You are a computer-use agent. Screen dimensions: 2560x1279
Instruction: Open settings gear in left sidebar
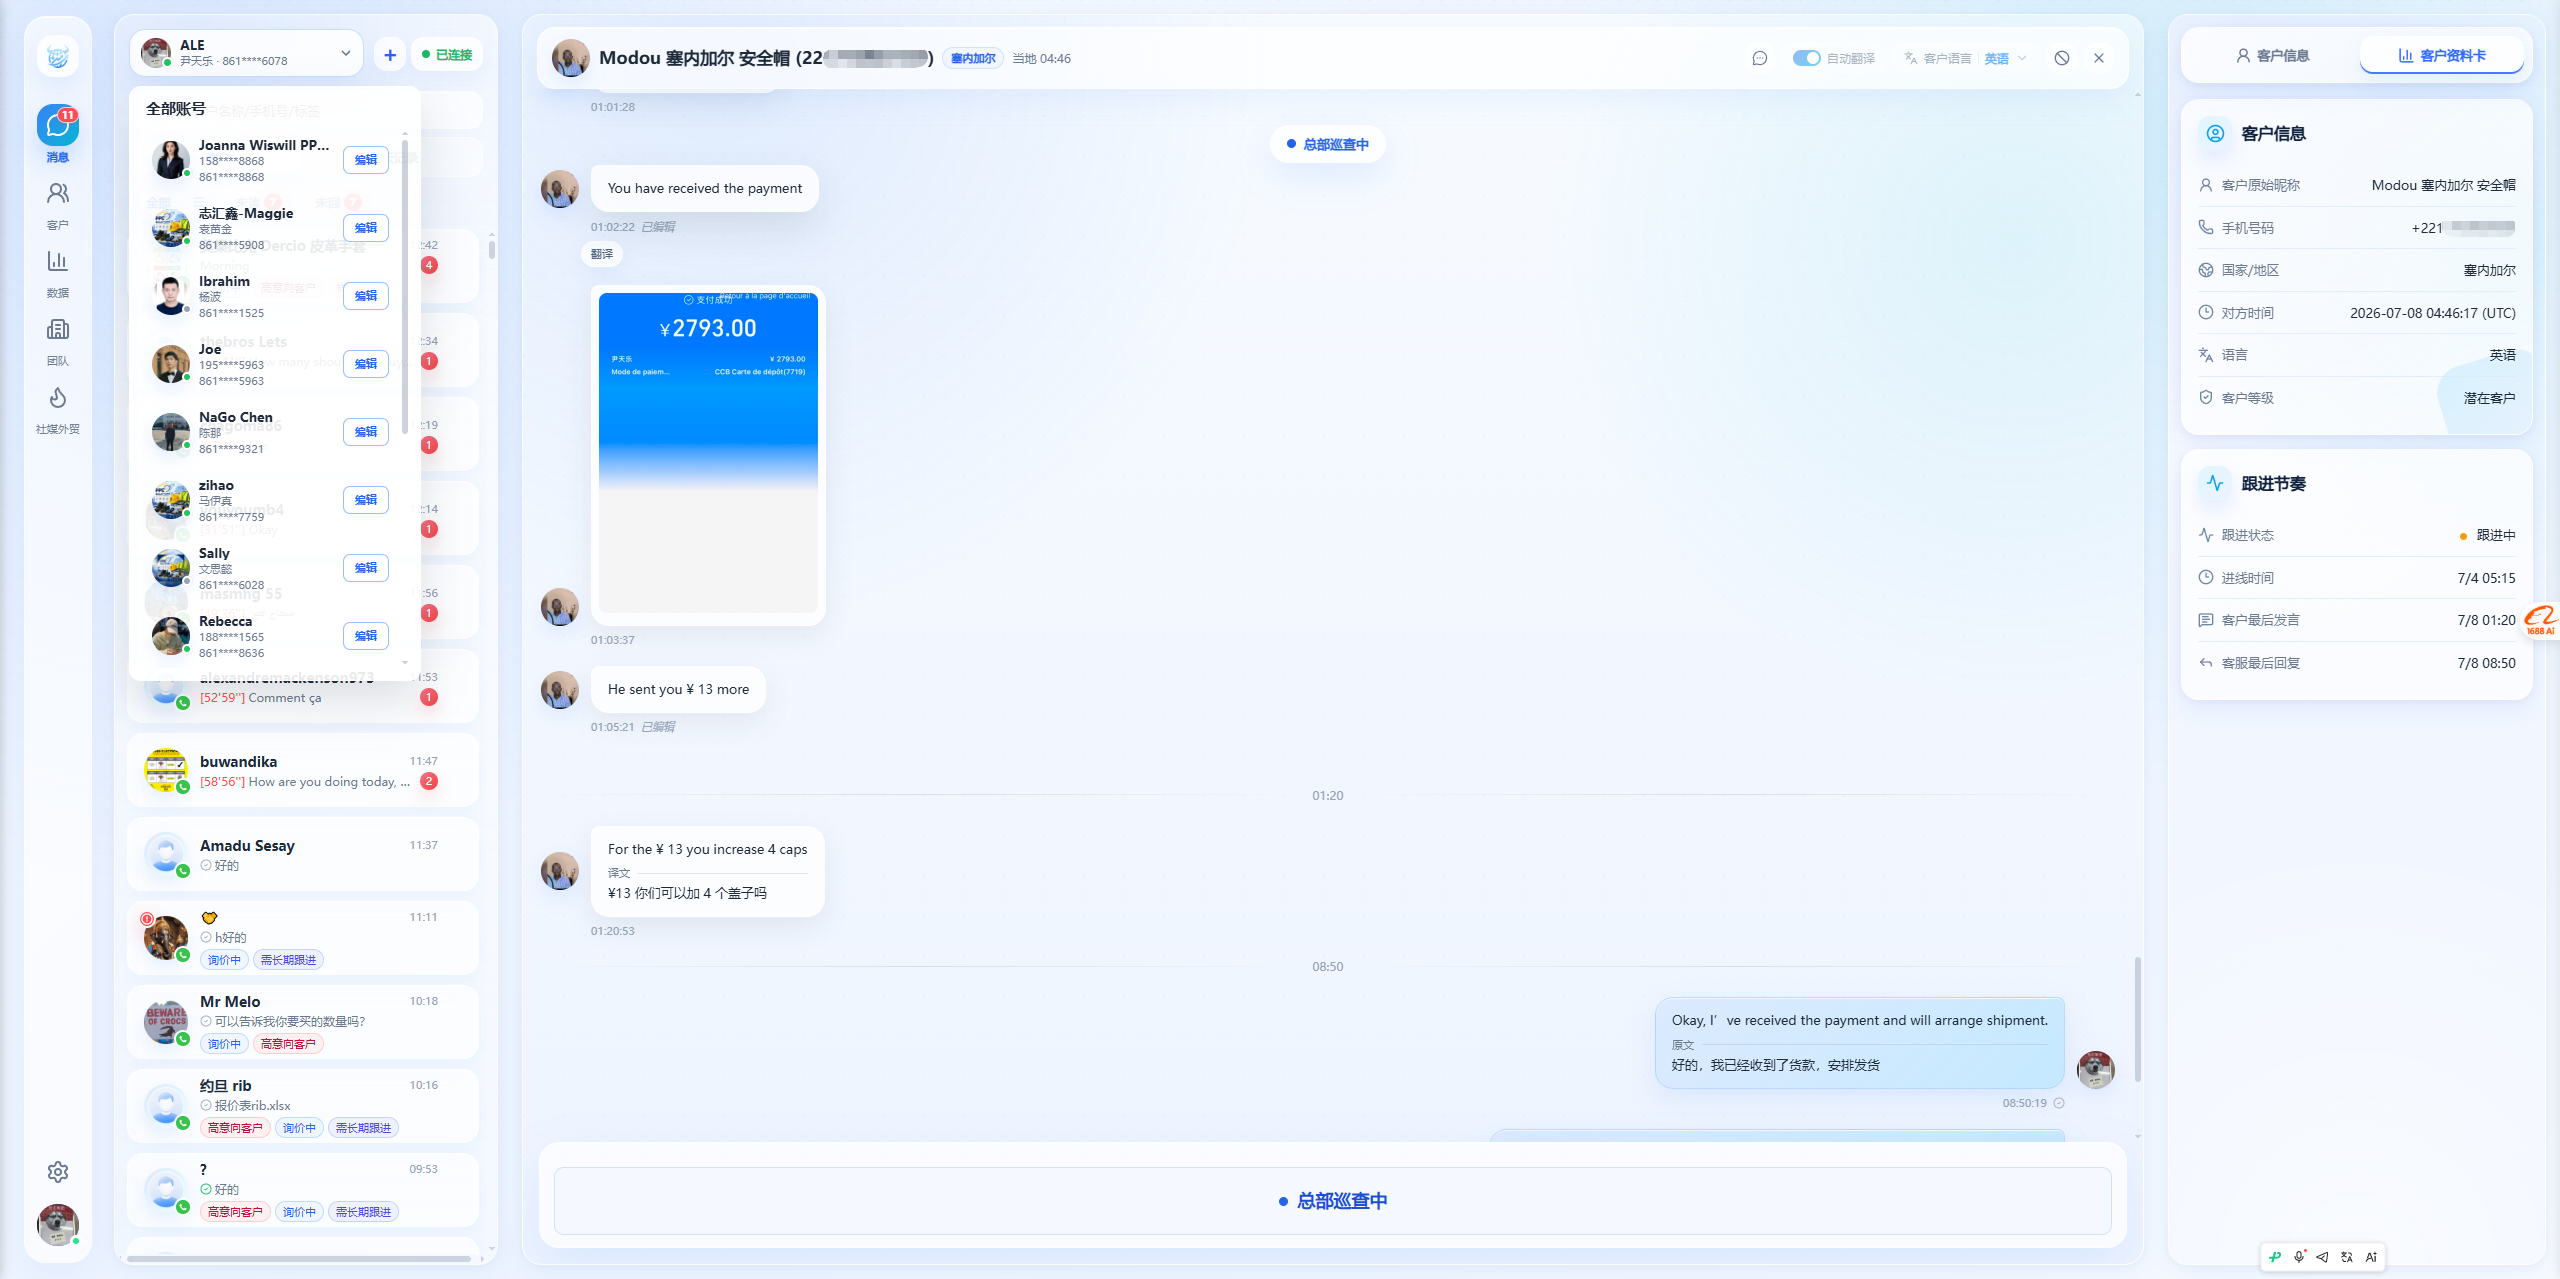coord(58,1171)
